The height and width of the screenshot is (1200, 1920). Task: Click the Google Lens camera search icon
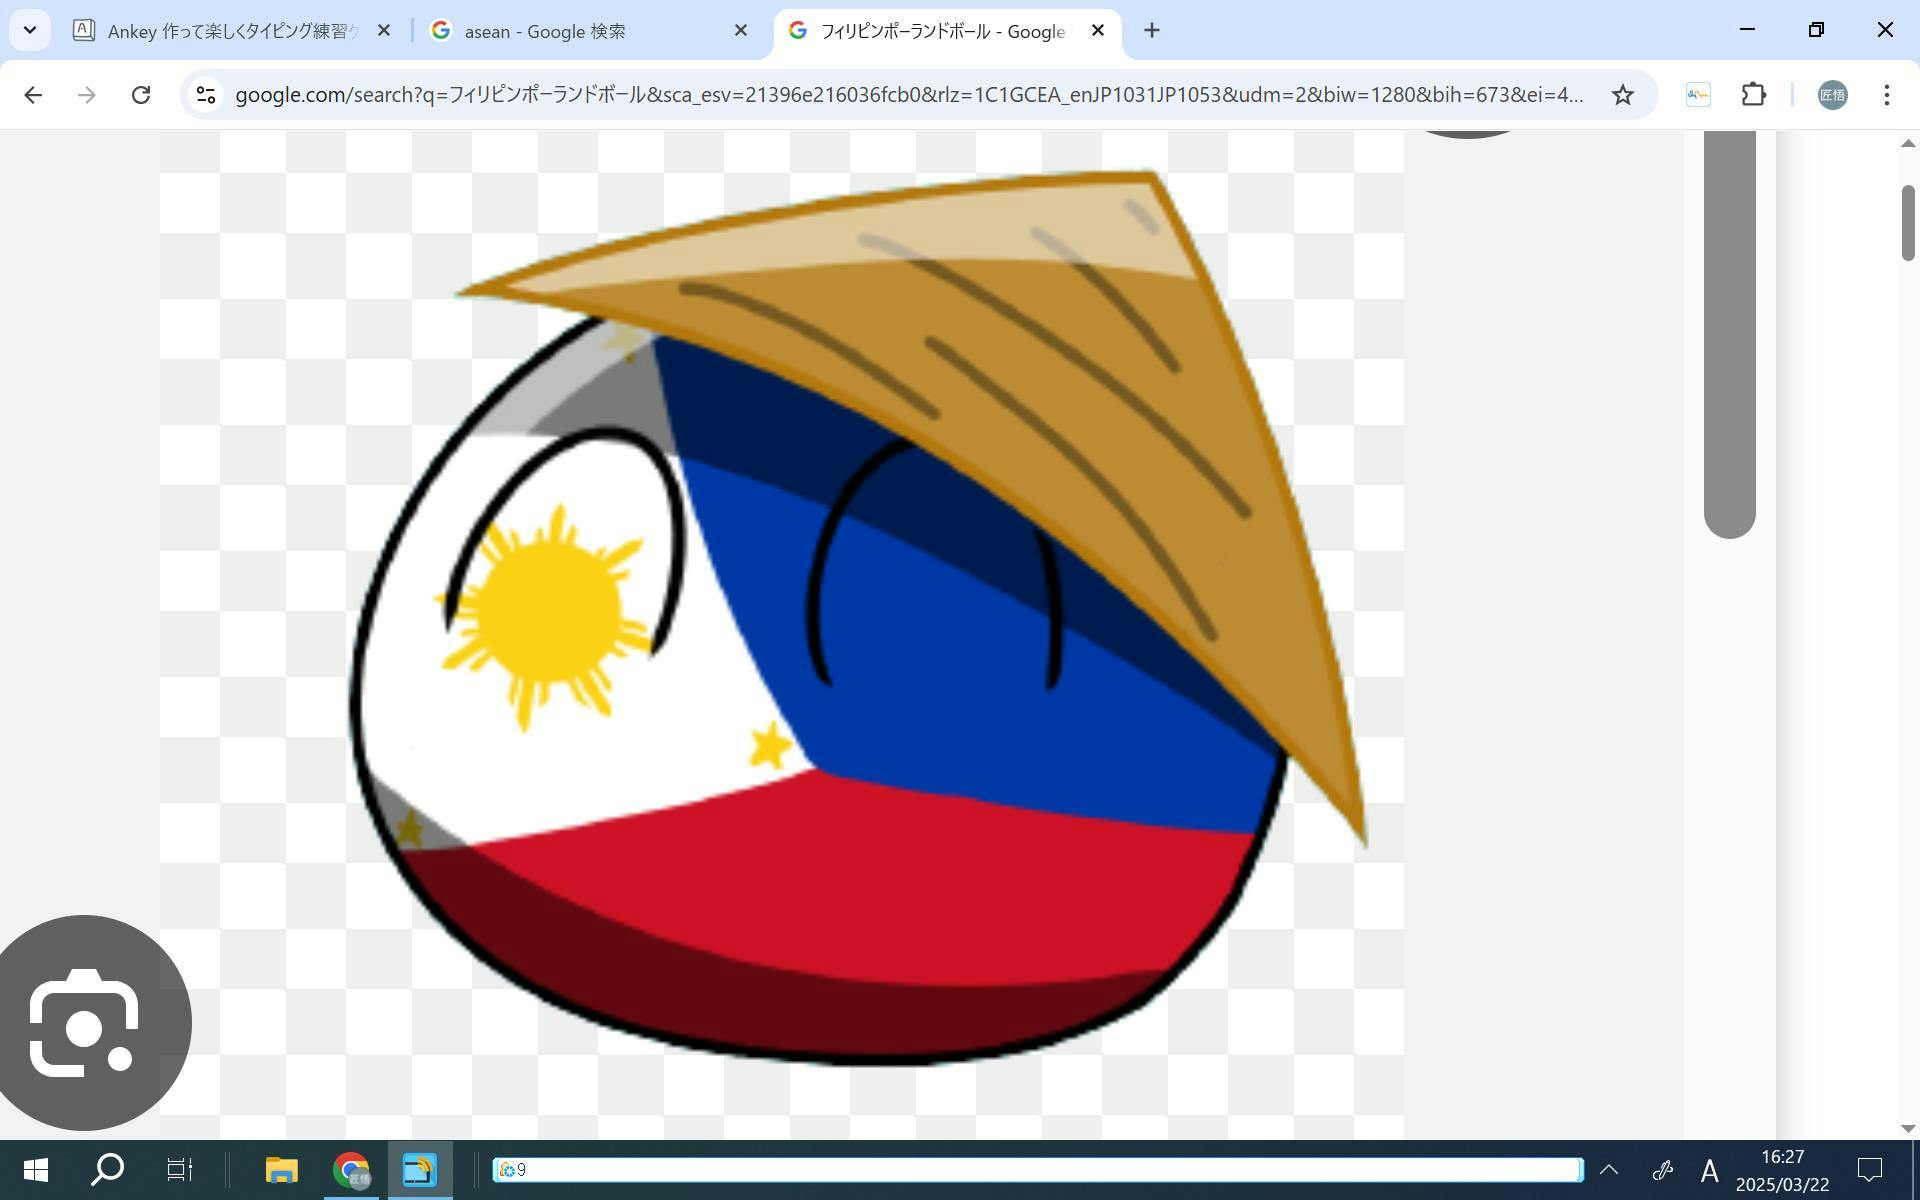coord(85,1023)
